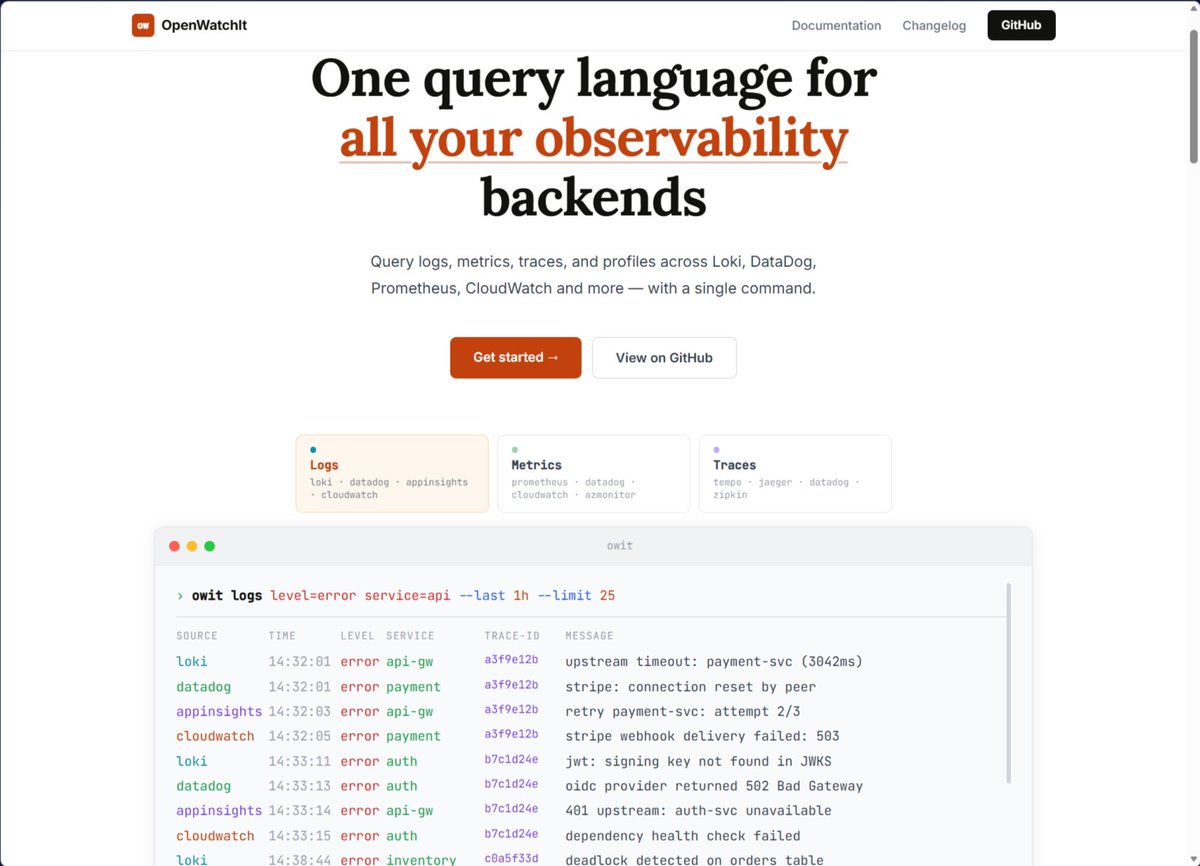Click trace ID a3f9e12b in the loki row

click(511, 660)
